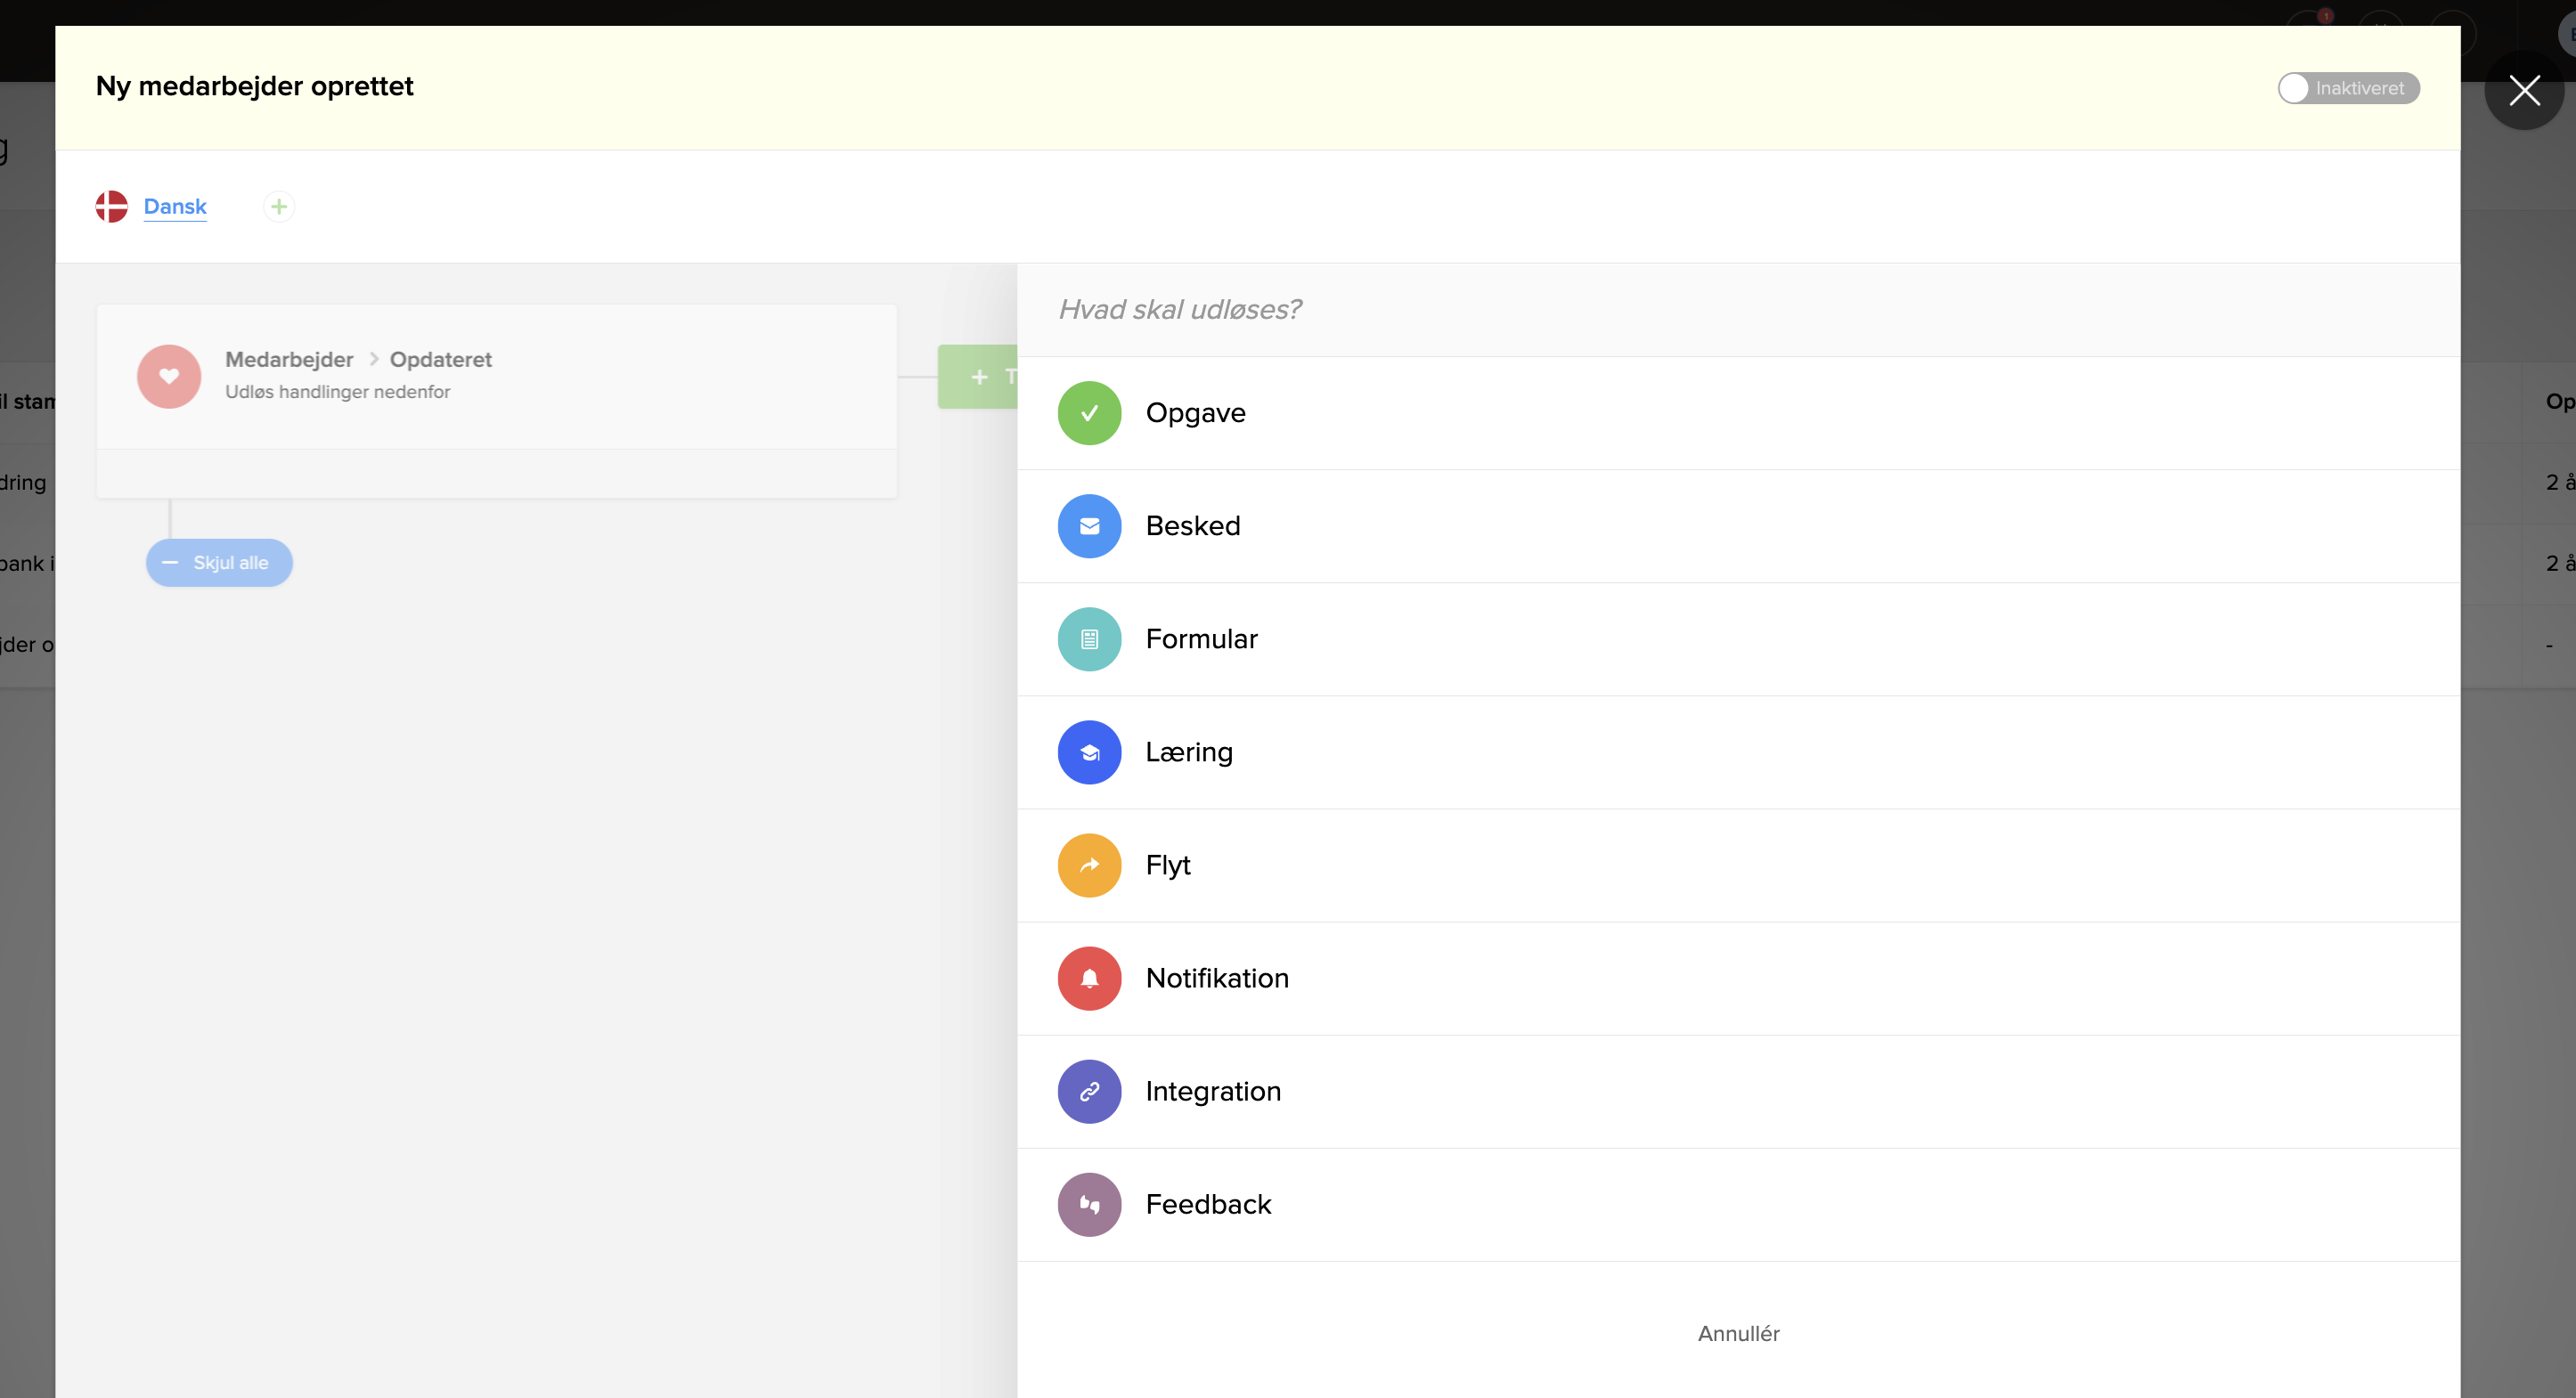Click the red Notifikation bell icon

[1089, 978]
